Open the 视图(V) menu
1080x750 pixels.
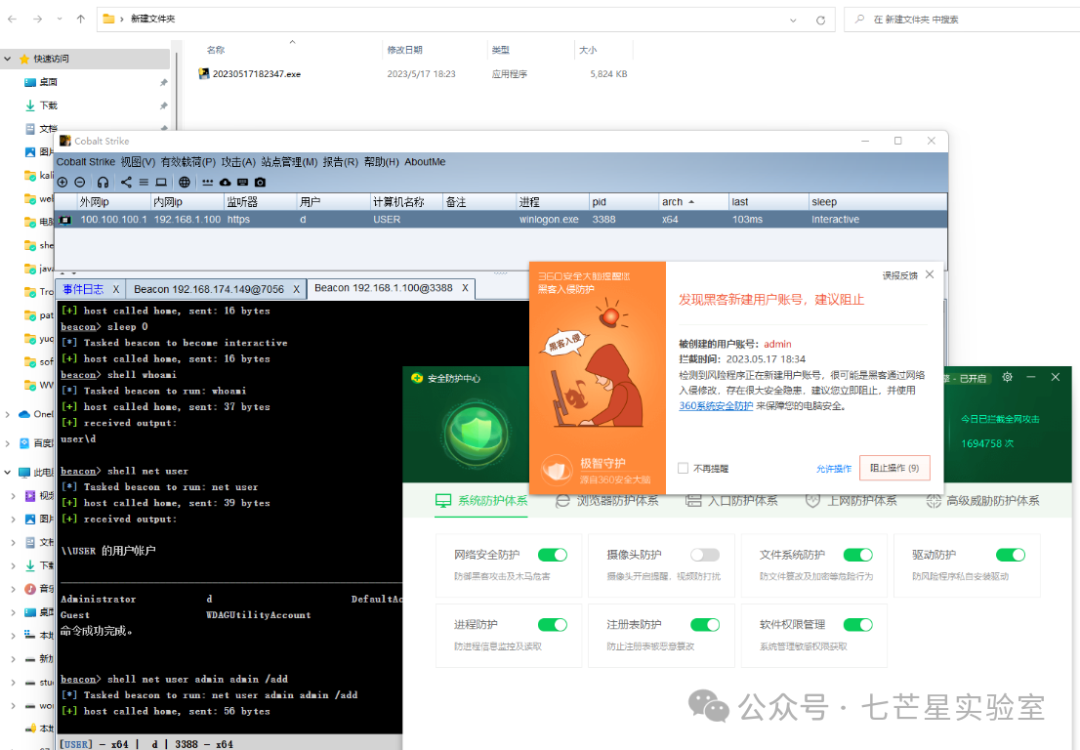point(138,162)
